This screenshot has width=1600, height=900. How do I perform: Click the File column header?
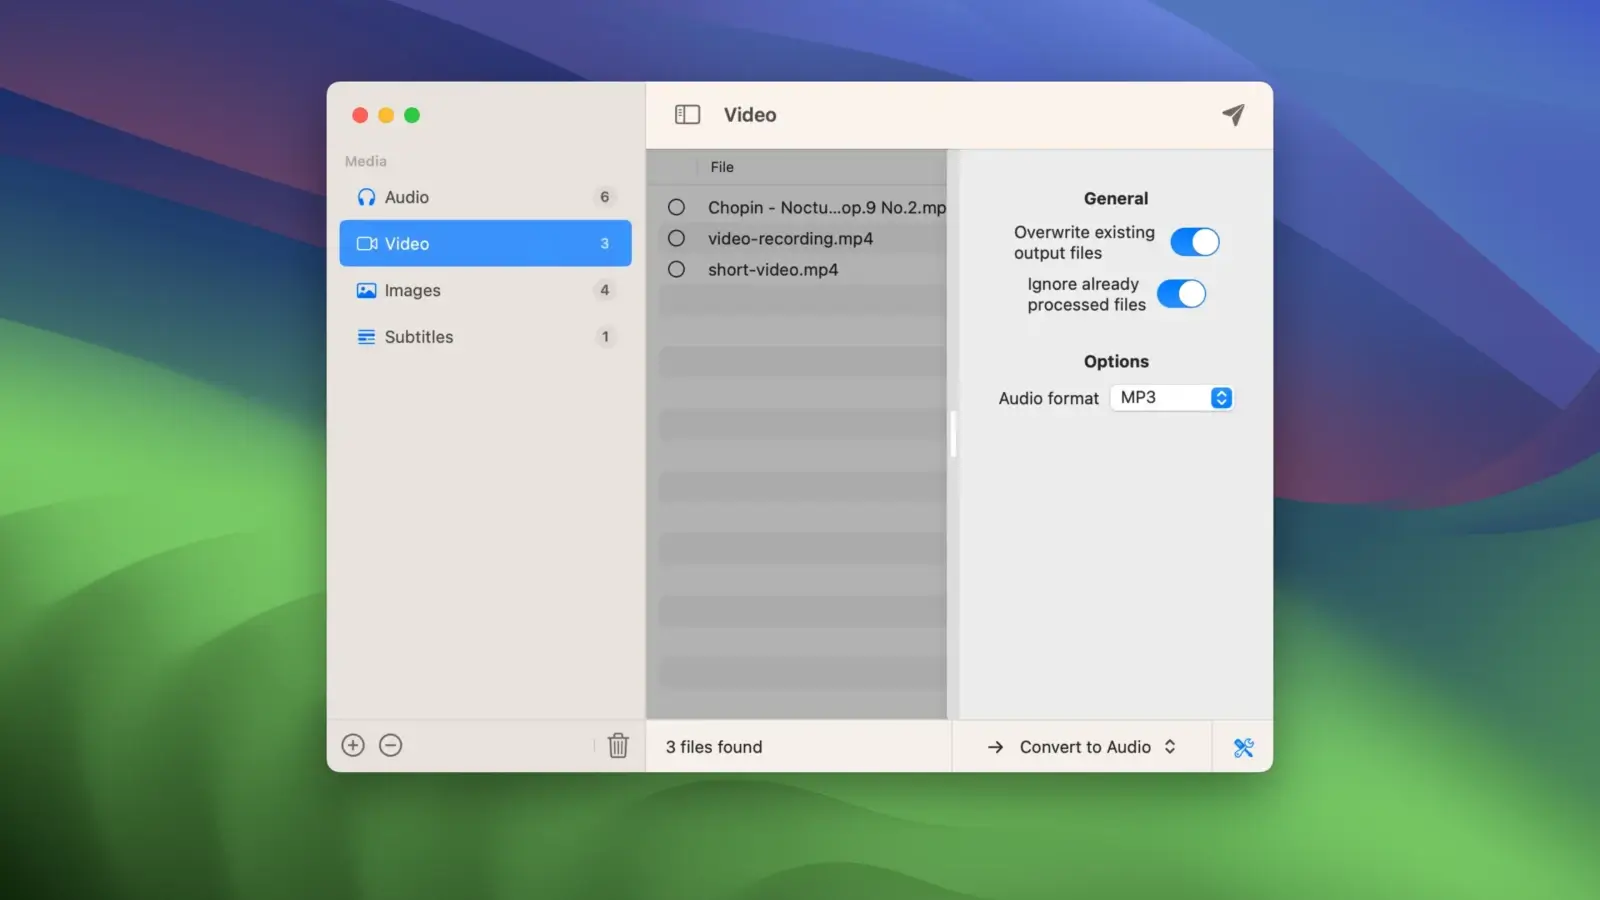(722, 167)
